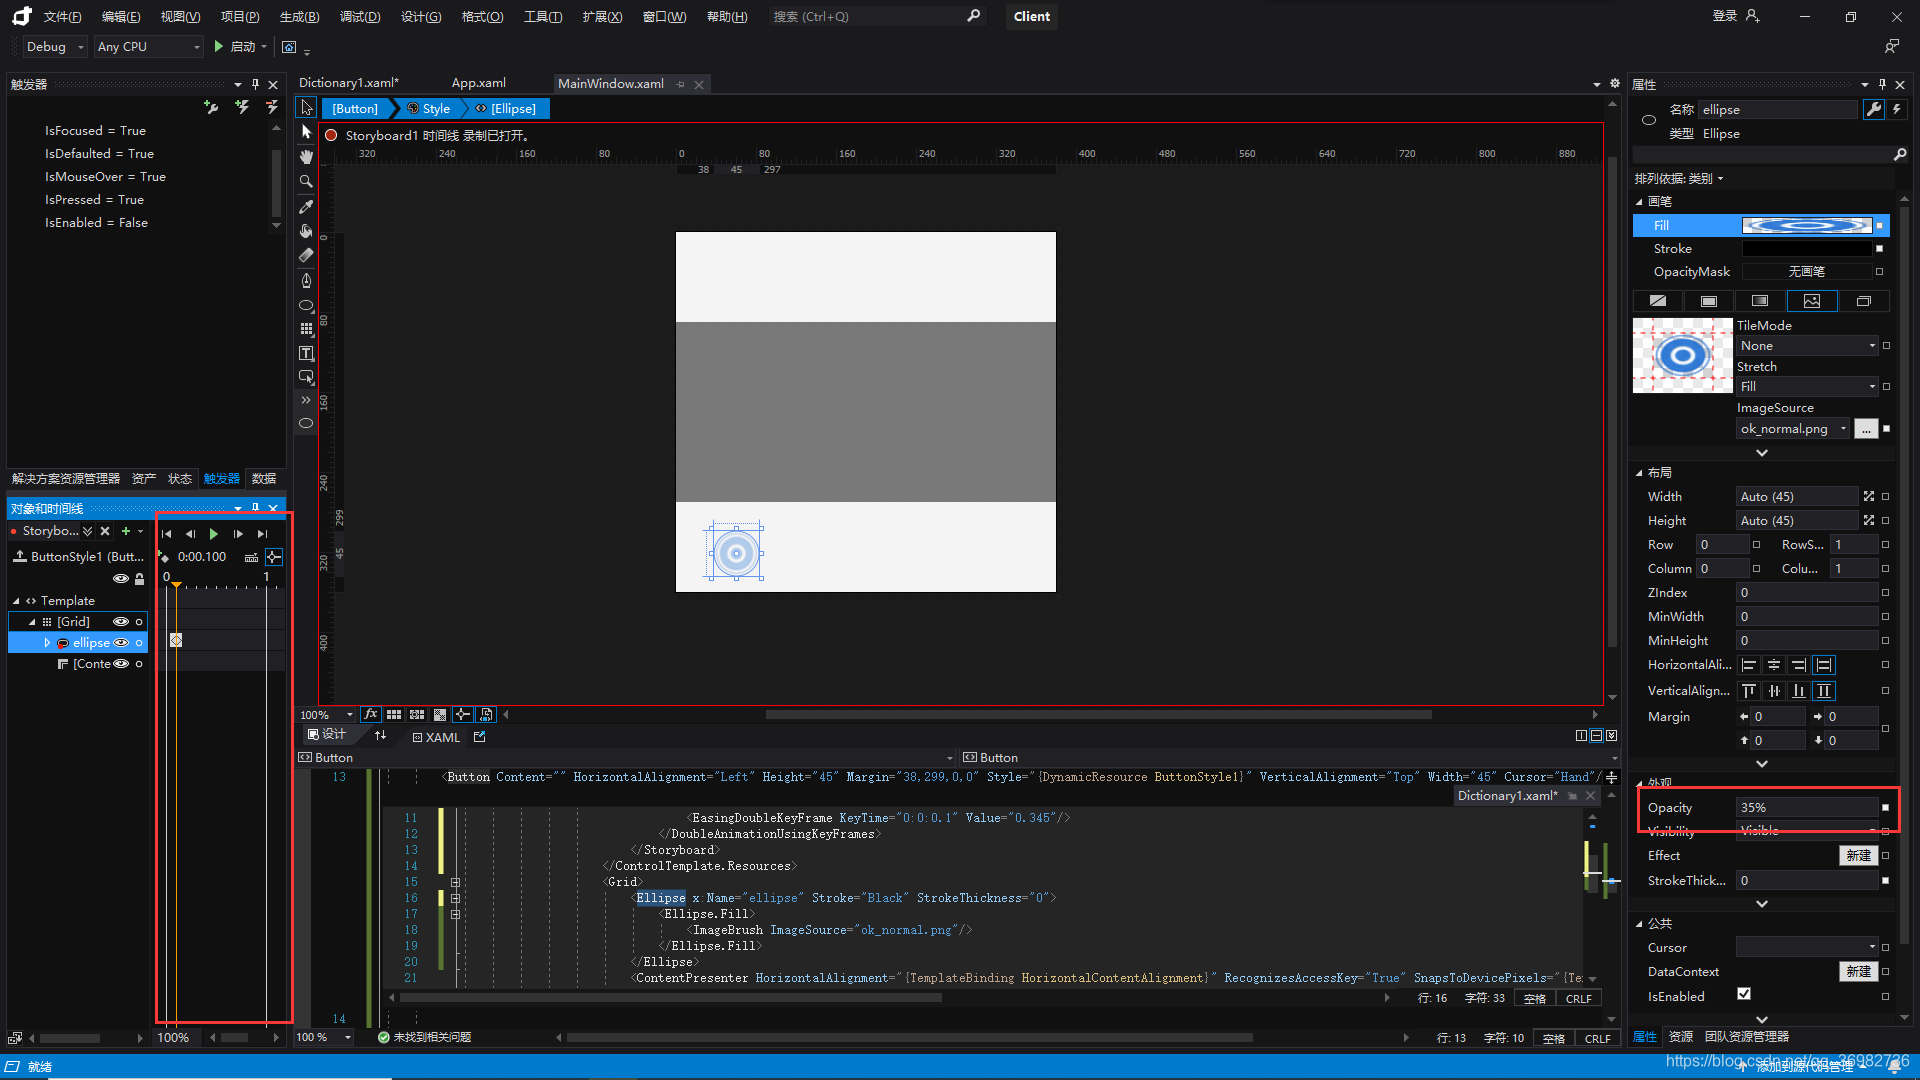Close the Storyboard with the X button
The image size is (1920, 1080).
(105, 531)
